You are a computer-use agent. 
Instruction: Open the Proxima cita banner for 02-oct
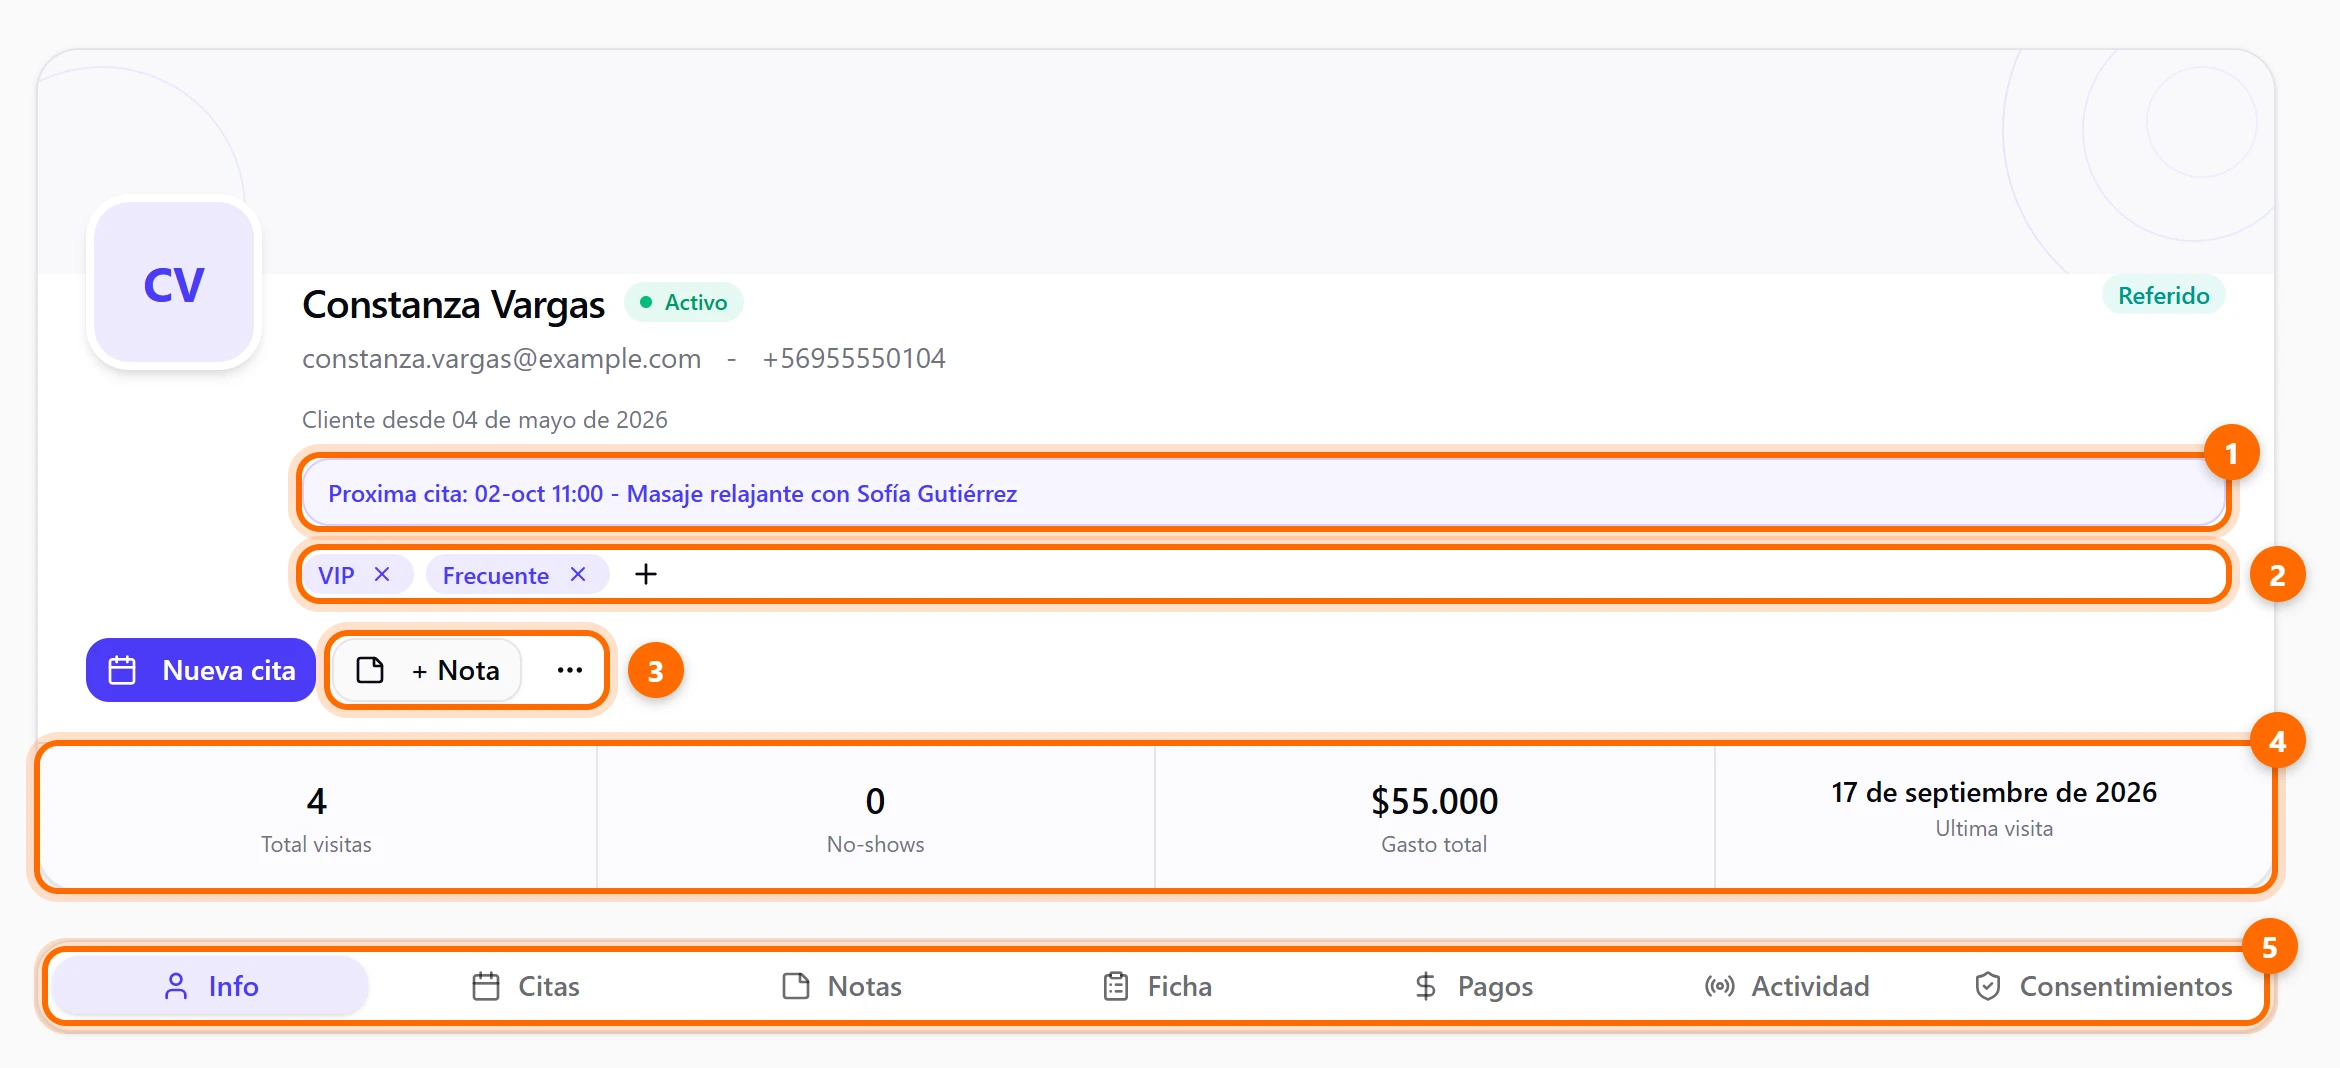pyautogui.click(x=1264, y=493)
